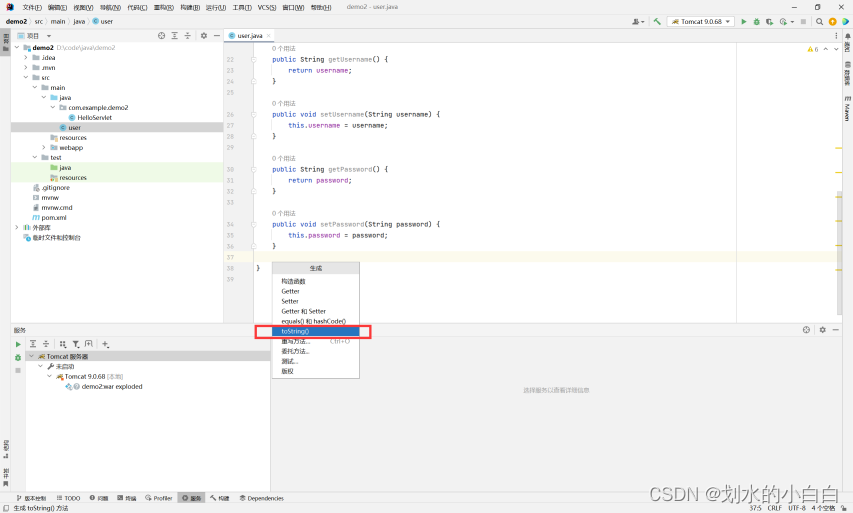Click UTF-8 encoding in status bar

796,508
